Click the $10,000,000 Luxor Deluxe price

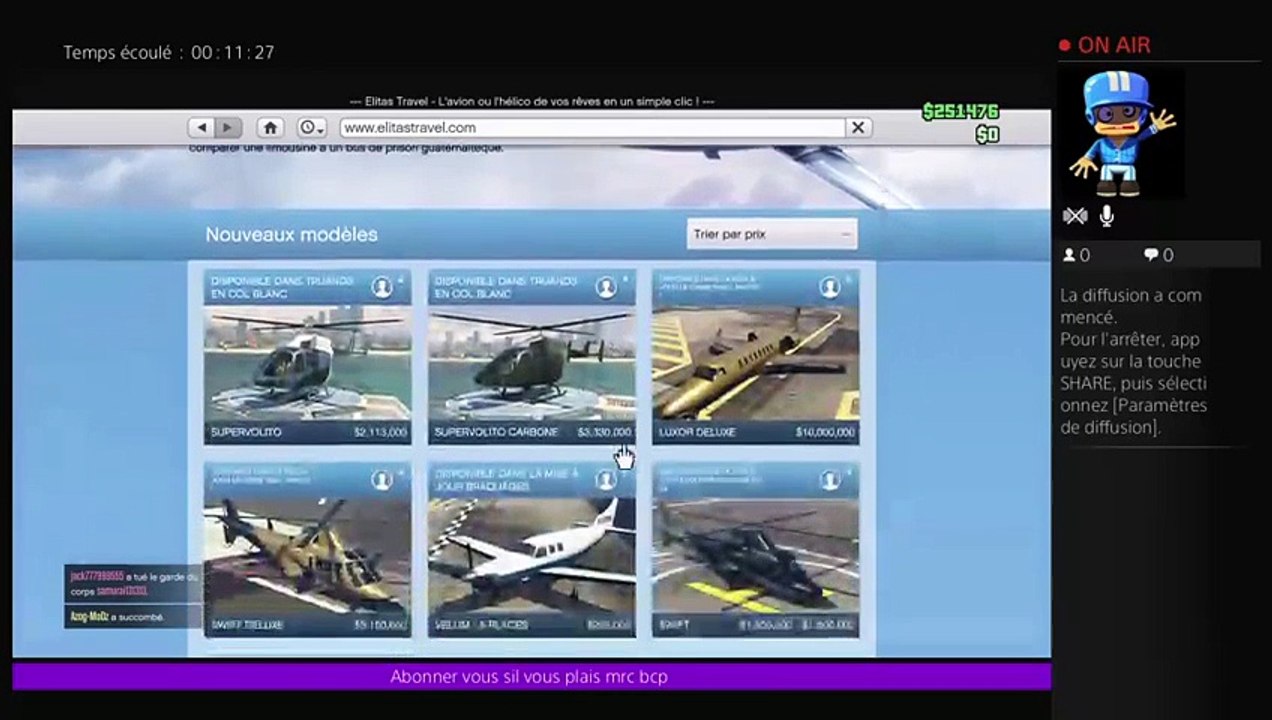click(x=824, y=432)
